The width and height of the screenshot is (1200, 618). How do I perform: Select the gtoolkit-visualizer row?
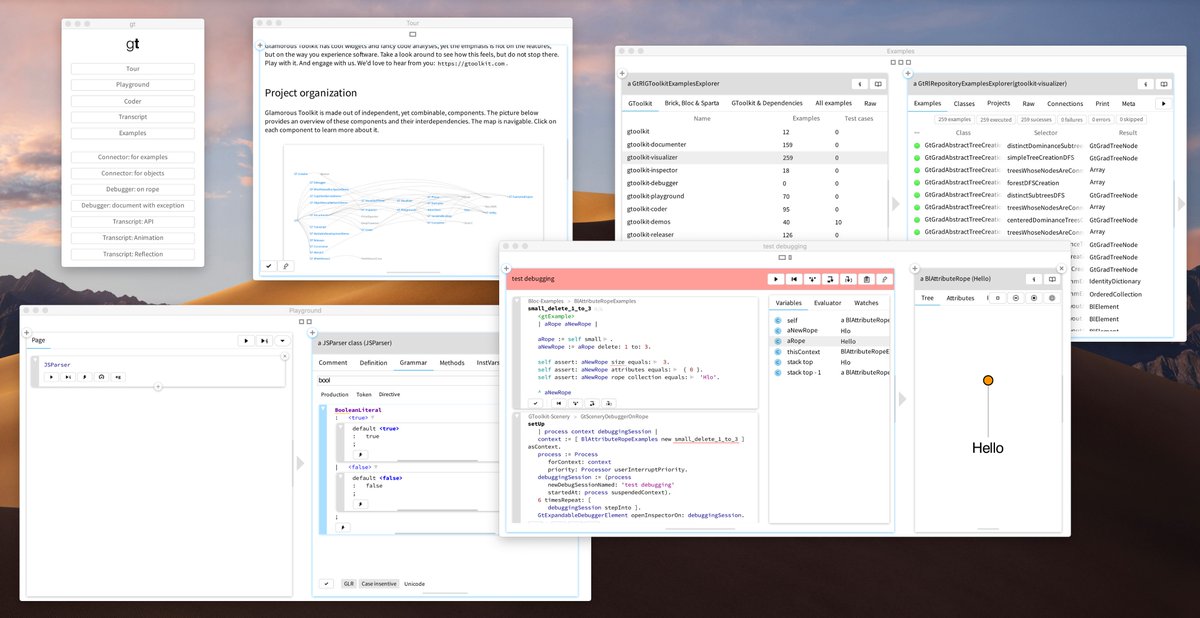[x=755, y=157]
